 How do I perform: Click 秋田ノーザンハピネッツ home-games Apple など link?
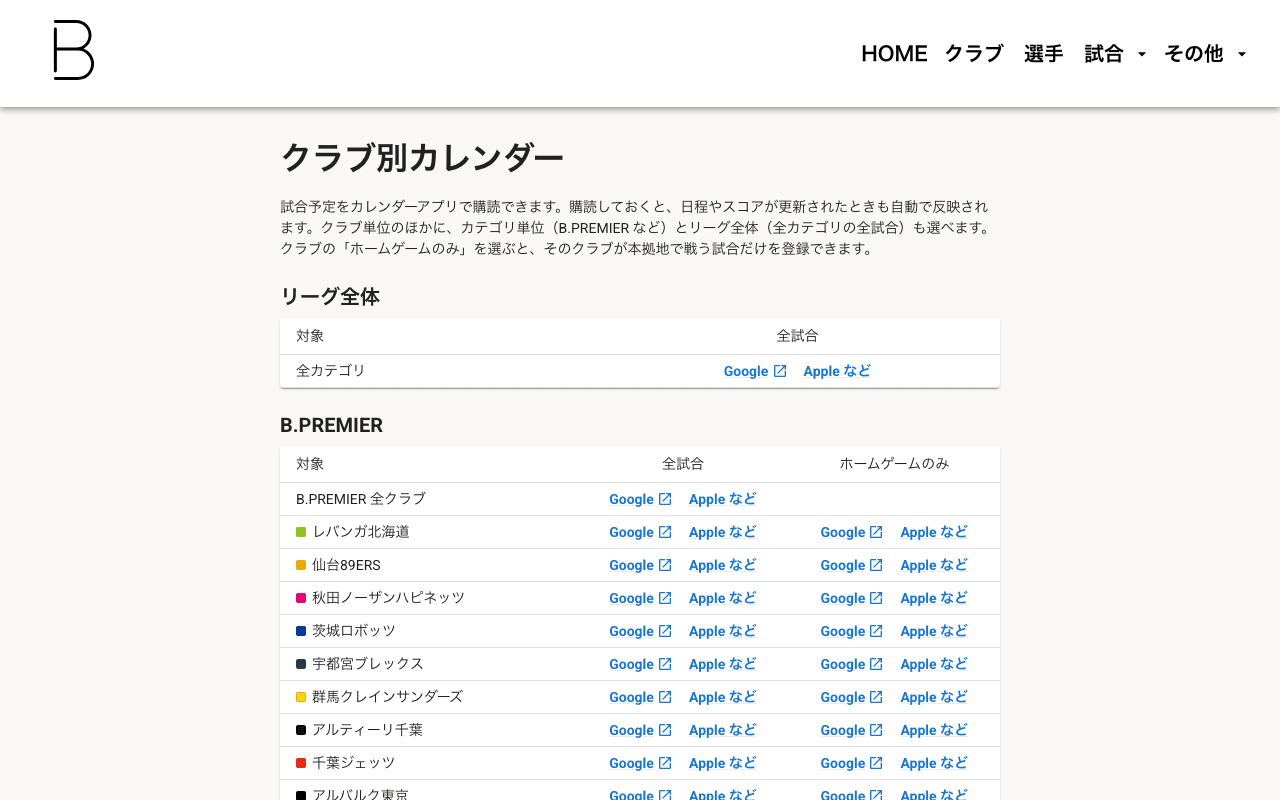pyautogui.click(x=934, y=598)
